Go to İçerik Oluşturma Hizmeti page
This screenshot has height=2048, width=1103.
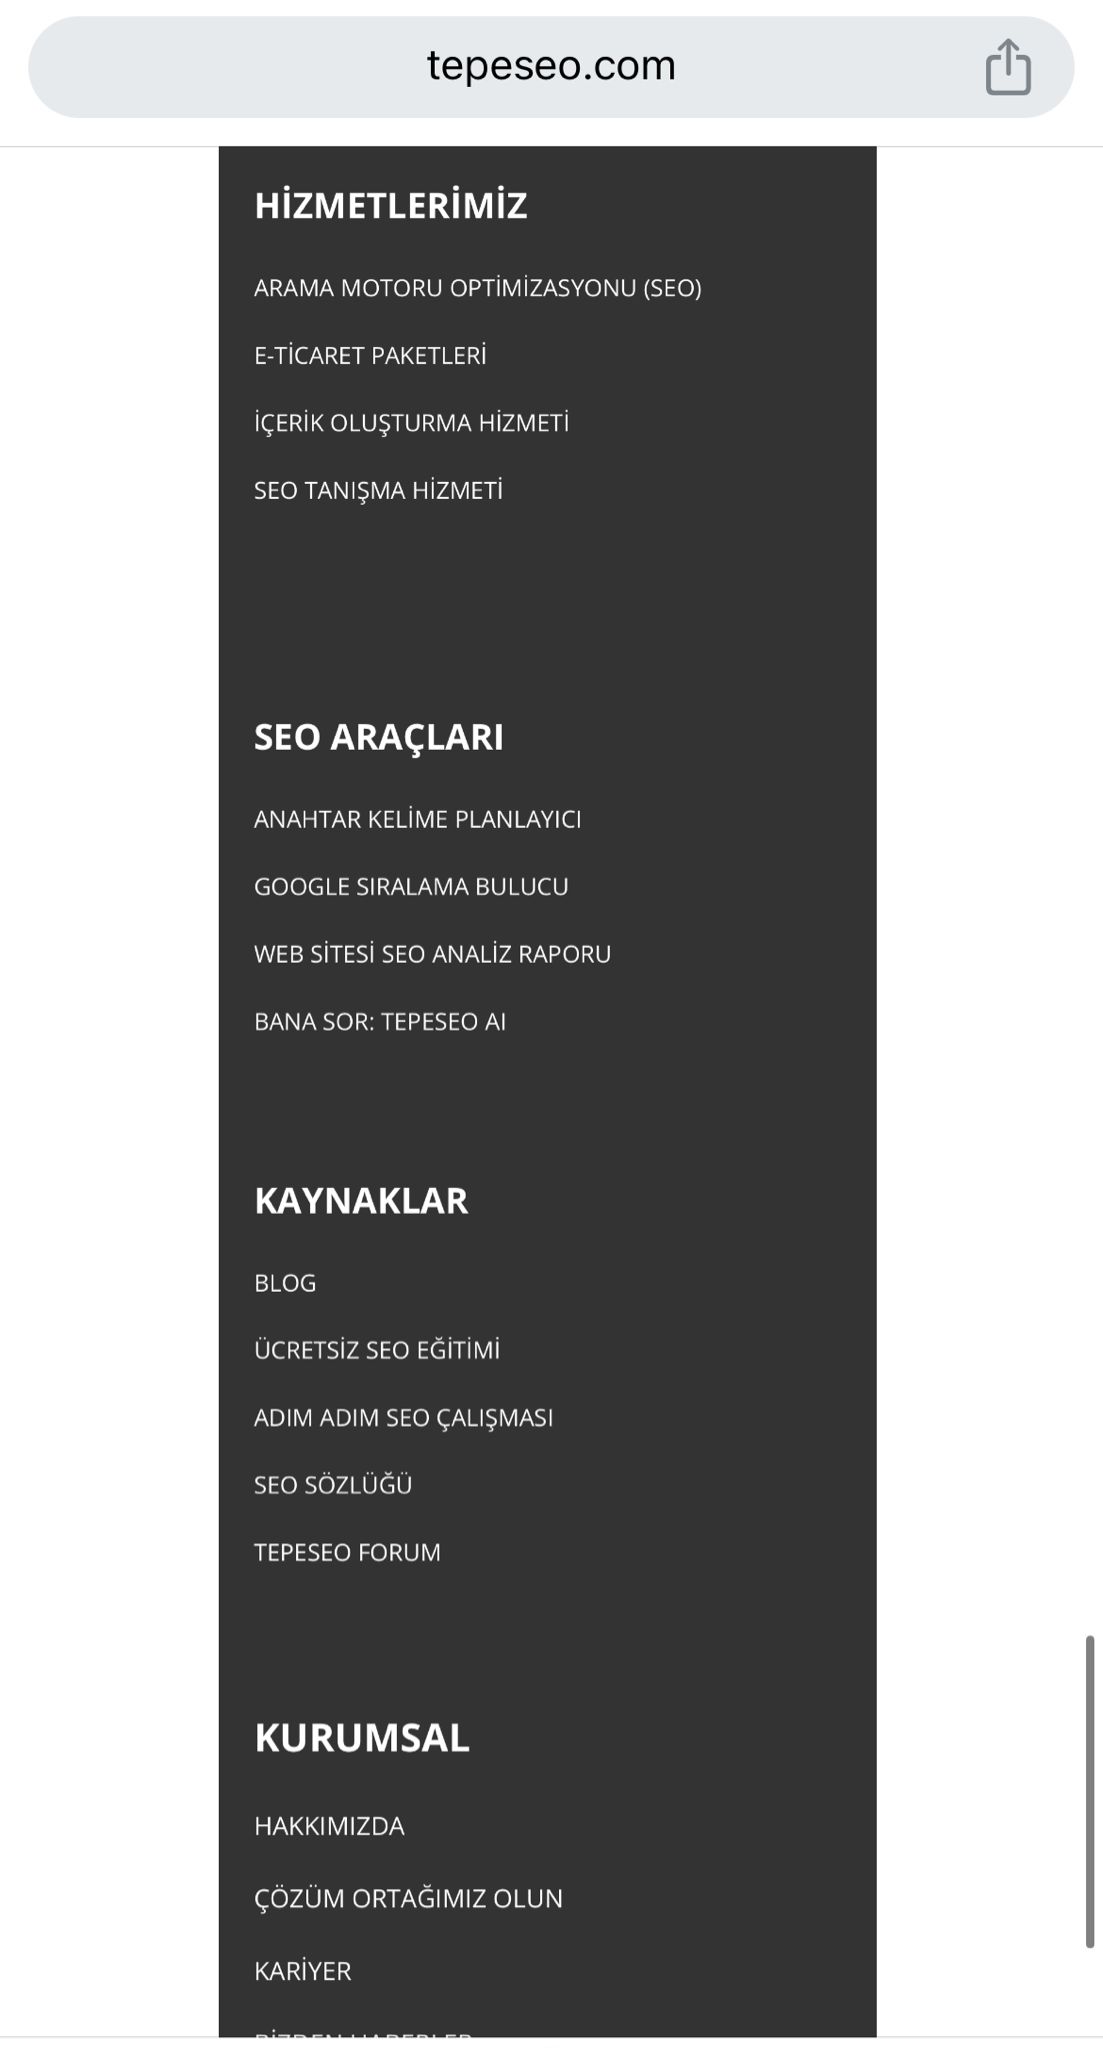(411, 423)
